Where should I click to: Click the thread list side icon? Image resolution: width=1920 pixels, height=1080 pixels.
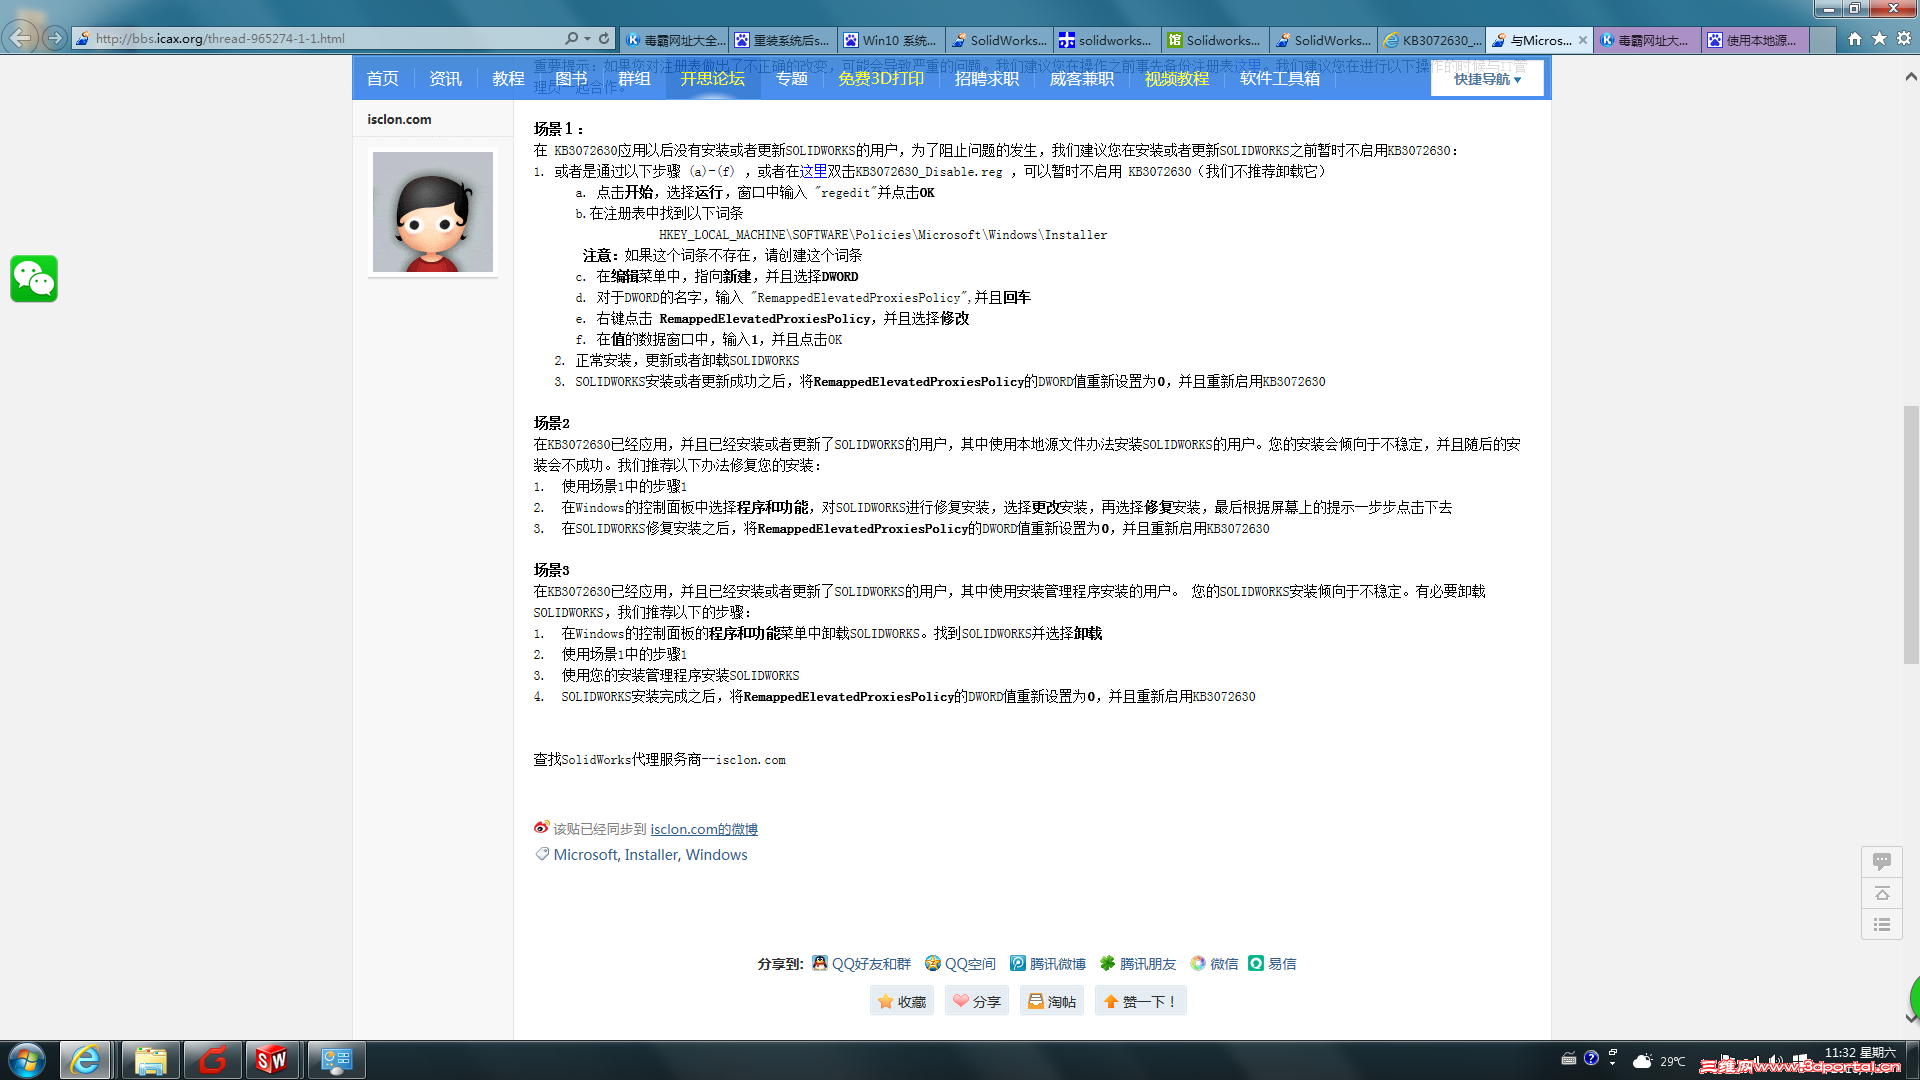1881,925
